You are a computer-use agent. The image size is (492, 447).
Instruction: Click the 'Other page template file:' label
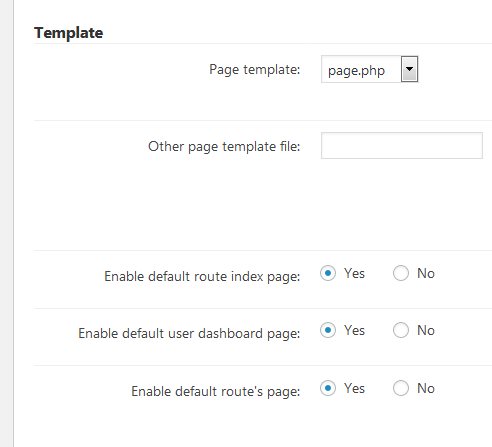click(x=224, y=147)
